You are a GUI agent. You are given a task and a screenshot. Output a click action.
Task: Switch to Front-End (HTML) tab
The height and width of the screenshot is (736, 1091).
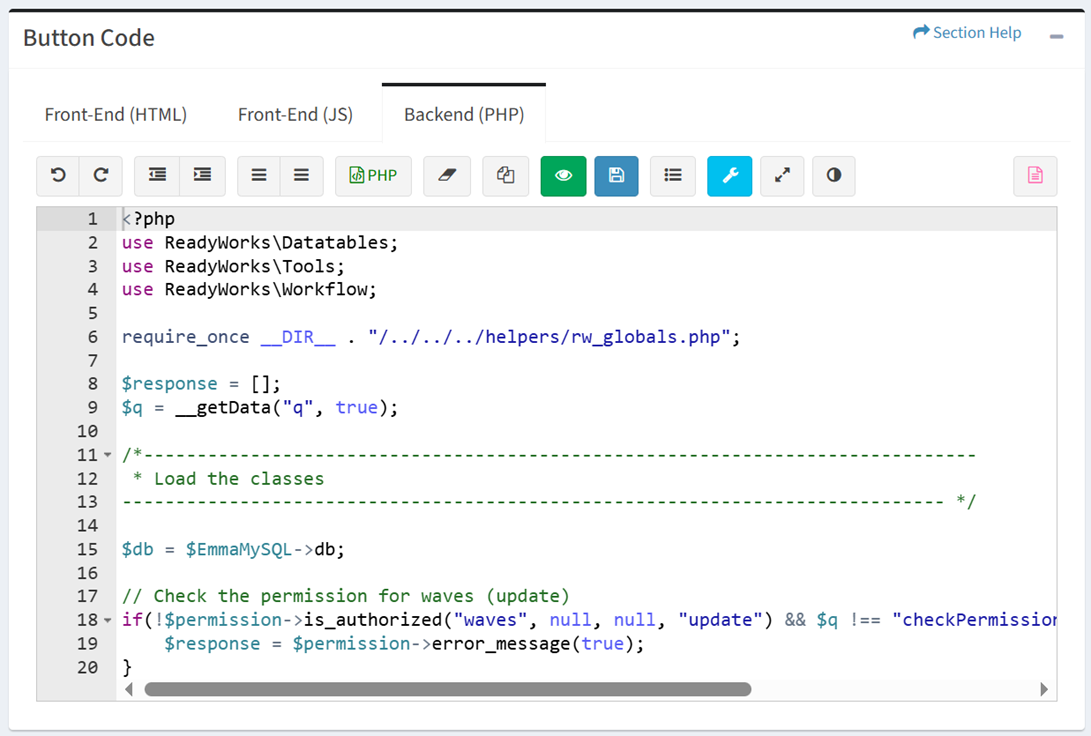pos(116,114)
